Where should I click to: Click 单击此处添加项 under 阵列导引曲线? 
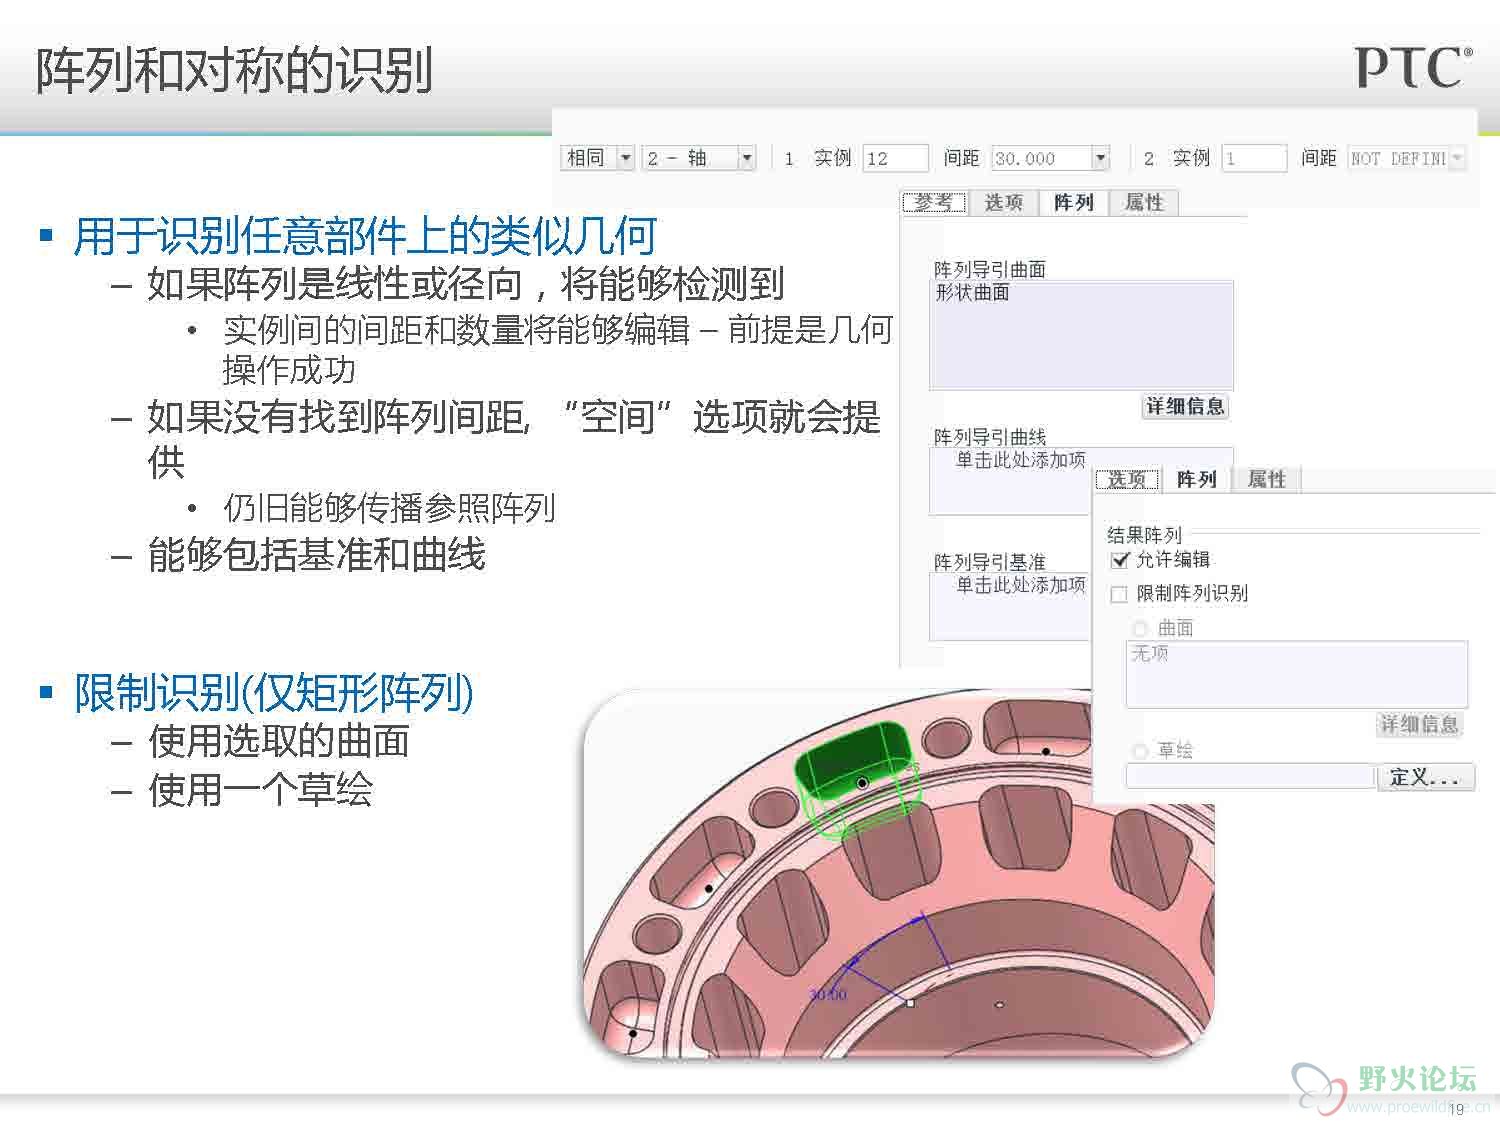click(x=1020, y=460)
